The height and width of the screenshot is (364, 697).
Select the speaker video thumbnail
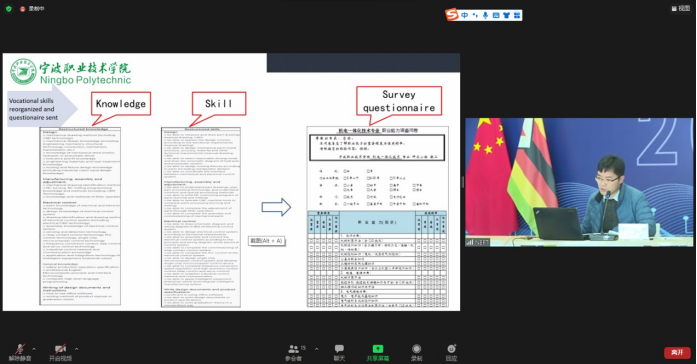click(579, 182)
